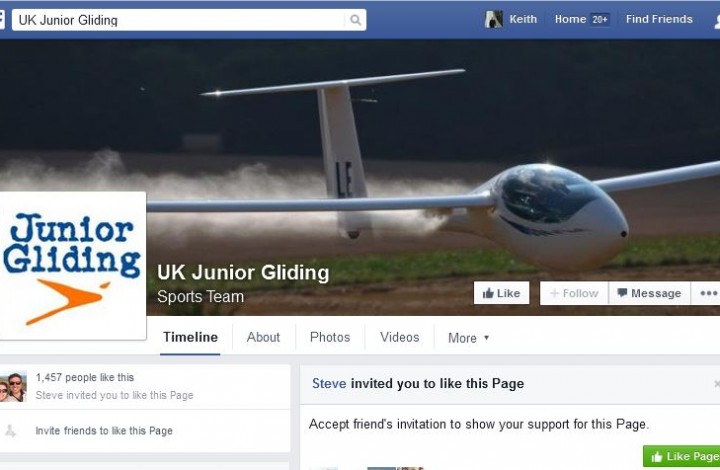Dismiss the invitation box with X
Viewport: 720px width, 470px height.
point(717,383)
